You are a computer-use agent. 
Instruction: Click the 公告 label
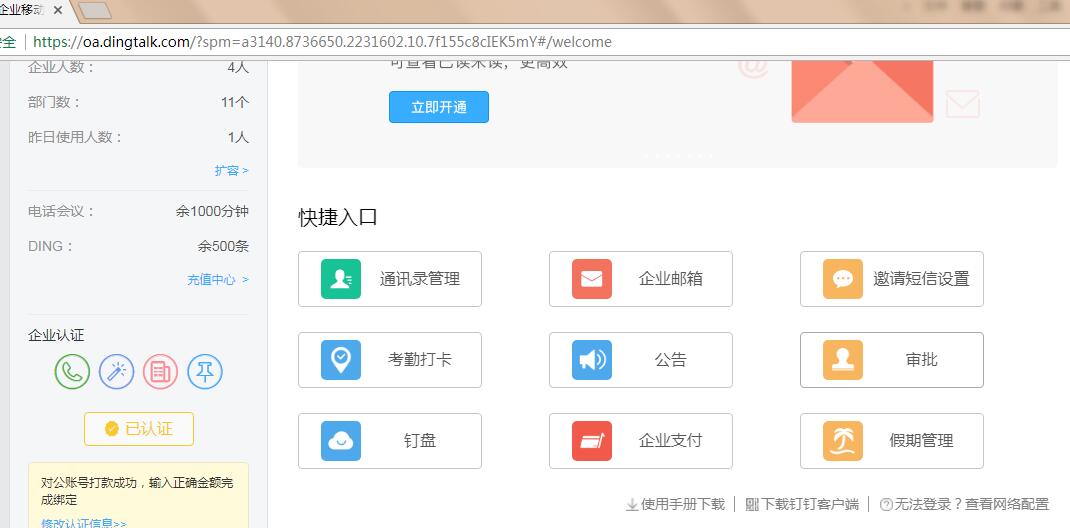671,360
